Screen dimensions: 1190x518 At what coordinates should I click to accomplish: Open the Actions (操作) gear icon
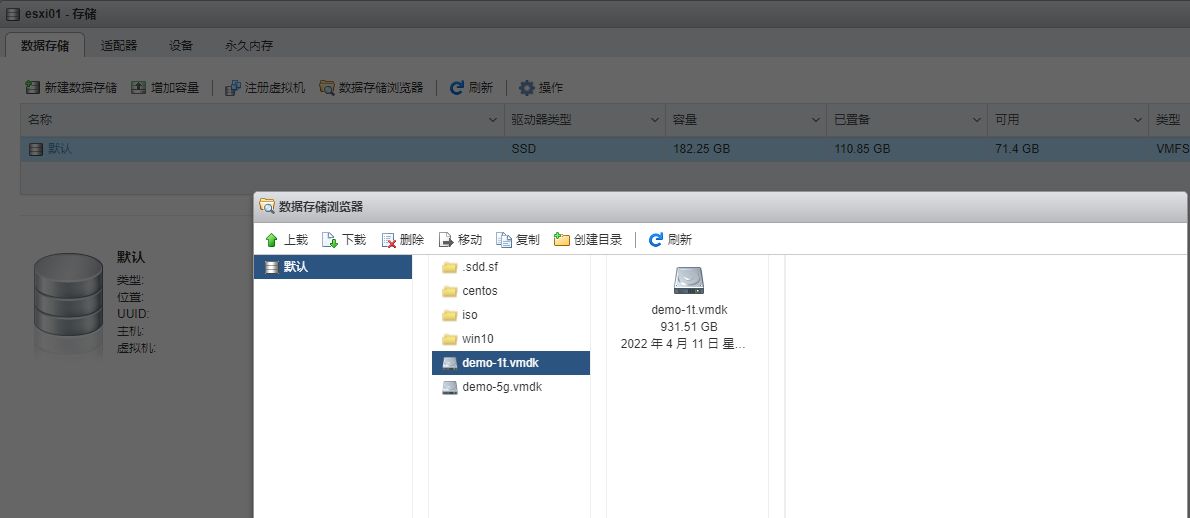click(527, 88)
